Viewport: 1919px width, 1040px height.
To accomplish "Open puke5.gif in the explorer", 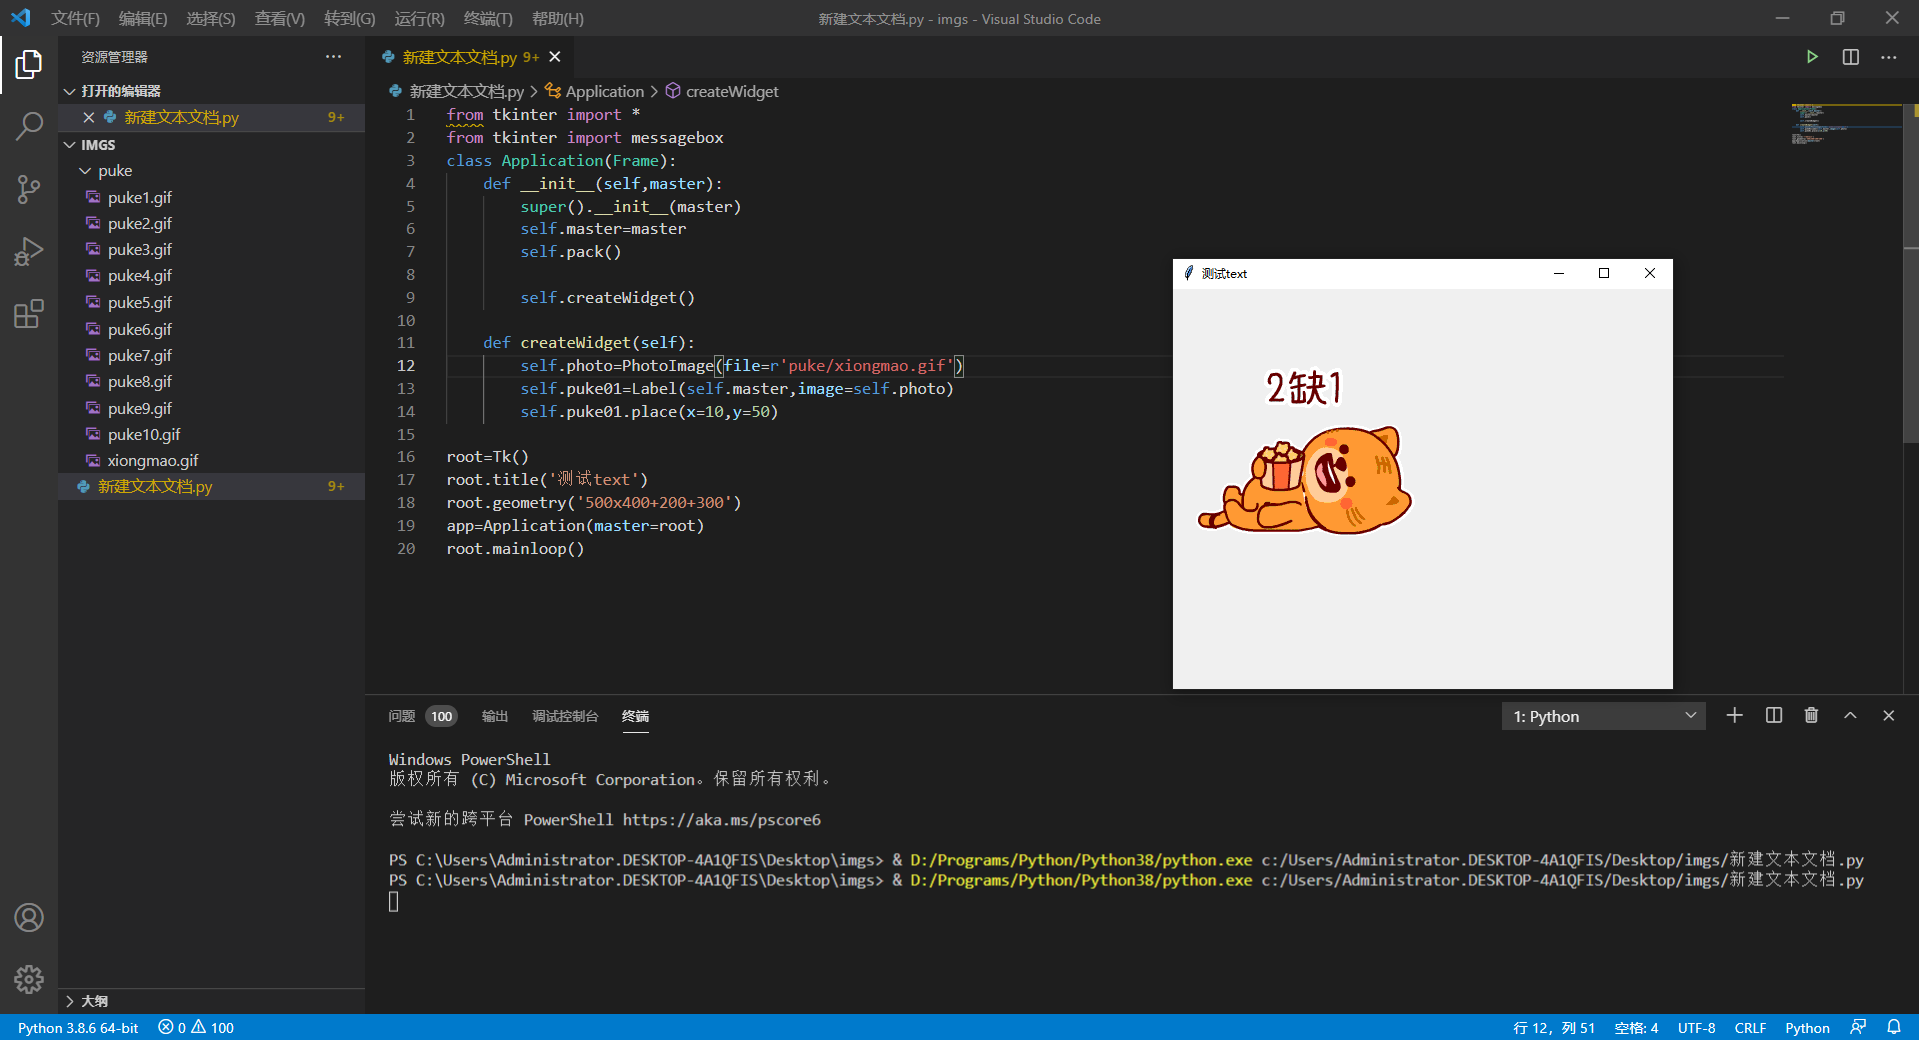I will click(211, 302).
